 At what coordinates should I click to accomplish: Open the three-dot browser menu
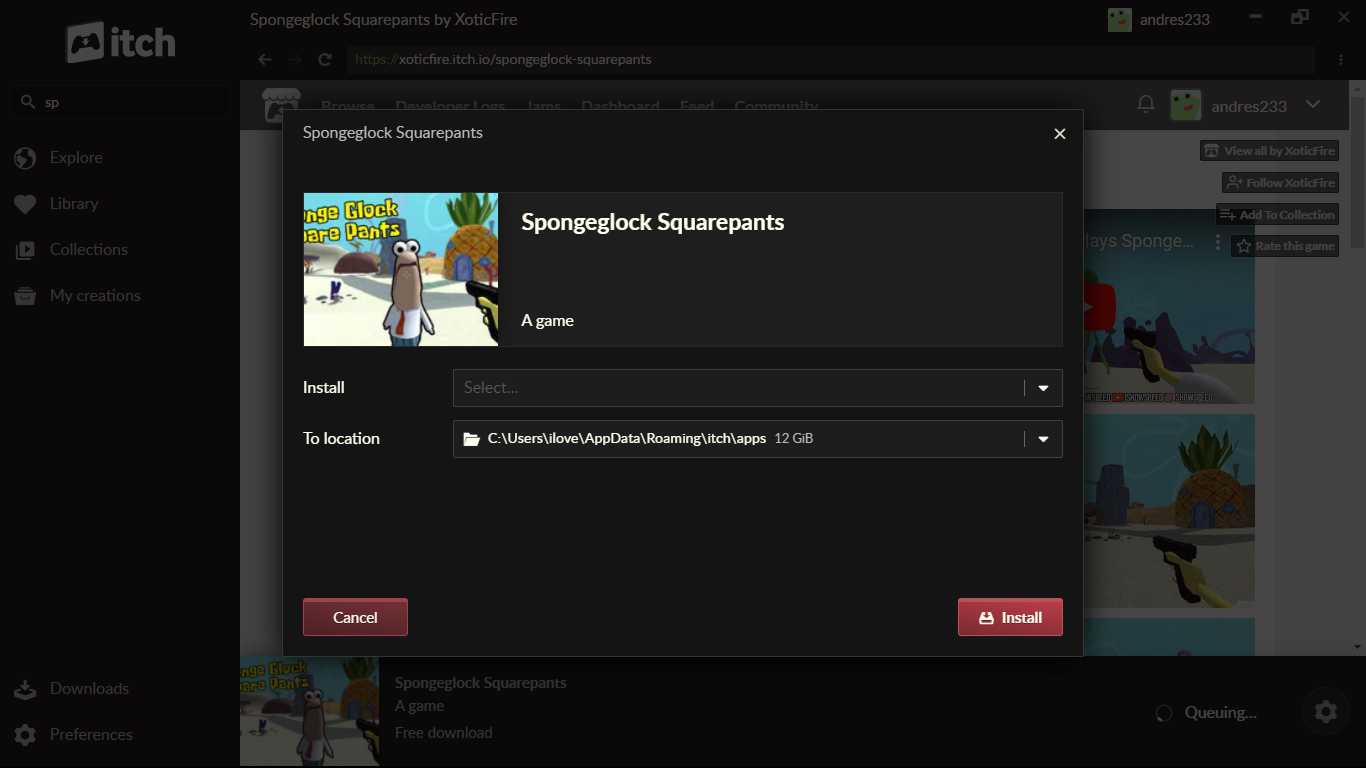tap(1341, 59)
